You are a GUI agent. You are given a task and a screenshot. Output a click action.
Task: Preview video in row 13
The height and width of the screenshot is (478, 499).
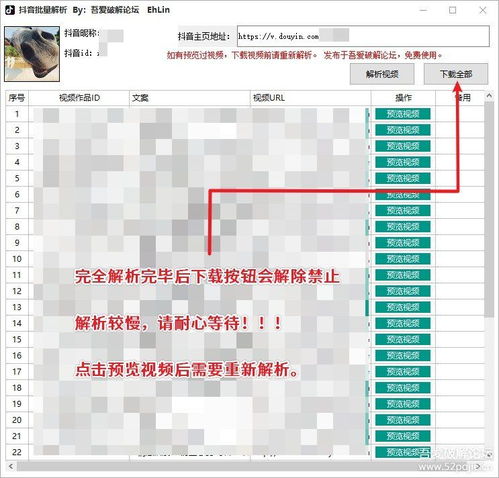coord(403,307)
